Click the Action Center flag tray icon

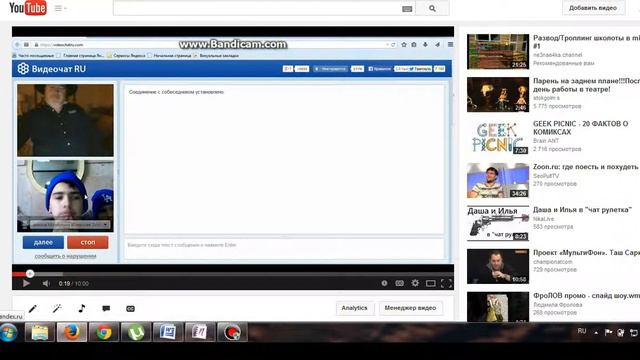point(608,332)
